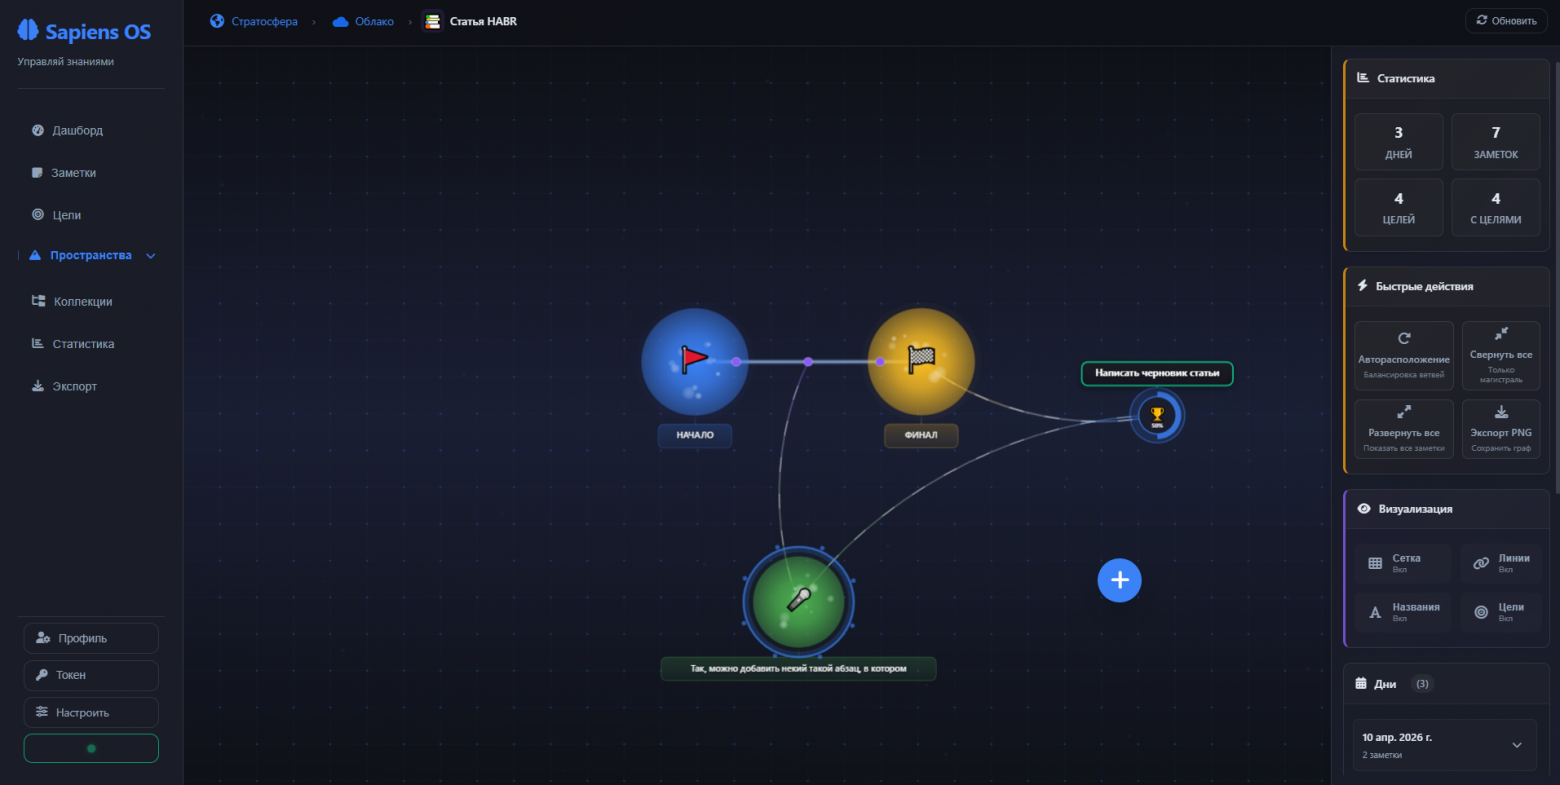The width and height of the screenshot is (1560, 785).
Task: Toggle the Сетка grid visibility
Action: point(1403,563)
